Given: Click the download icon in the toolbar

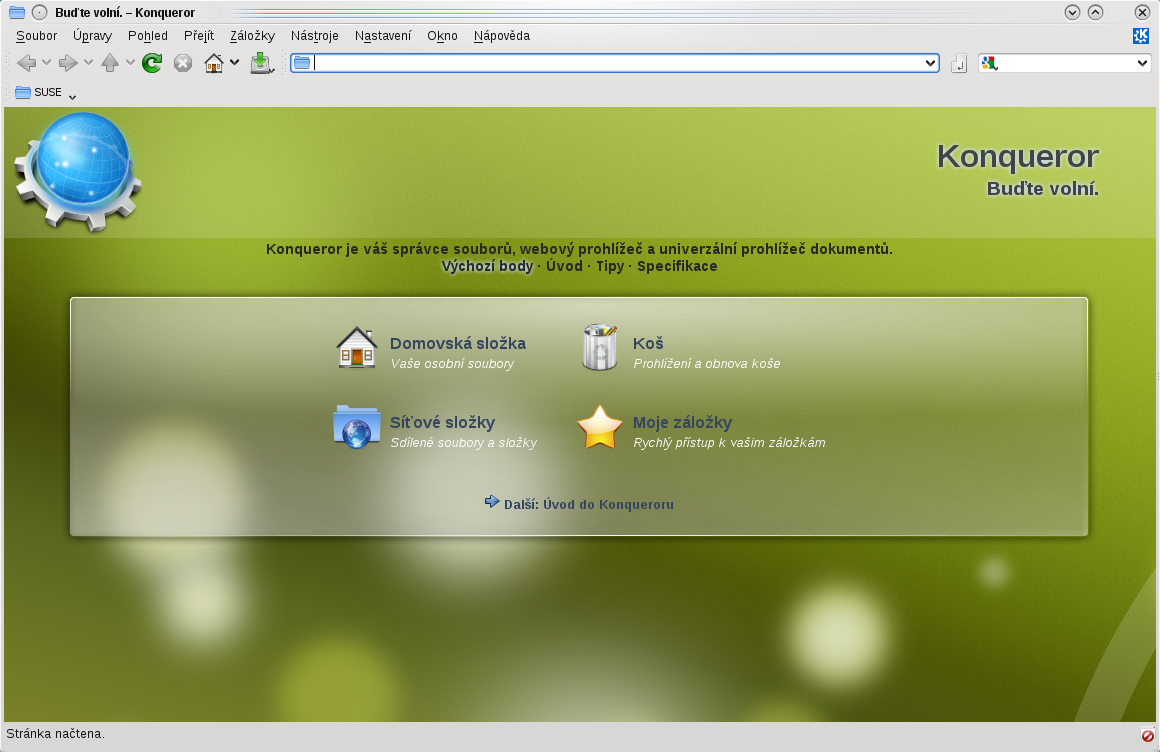Looking at the screenshot, I should [x=261, y=64].
